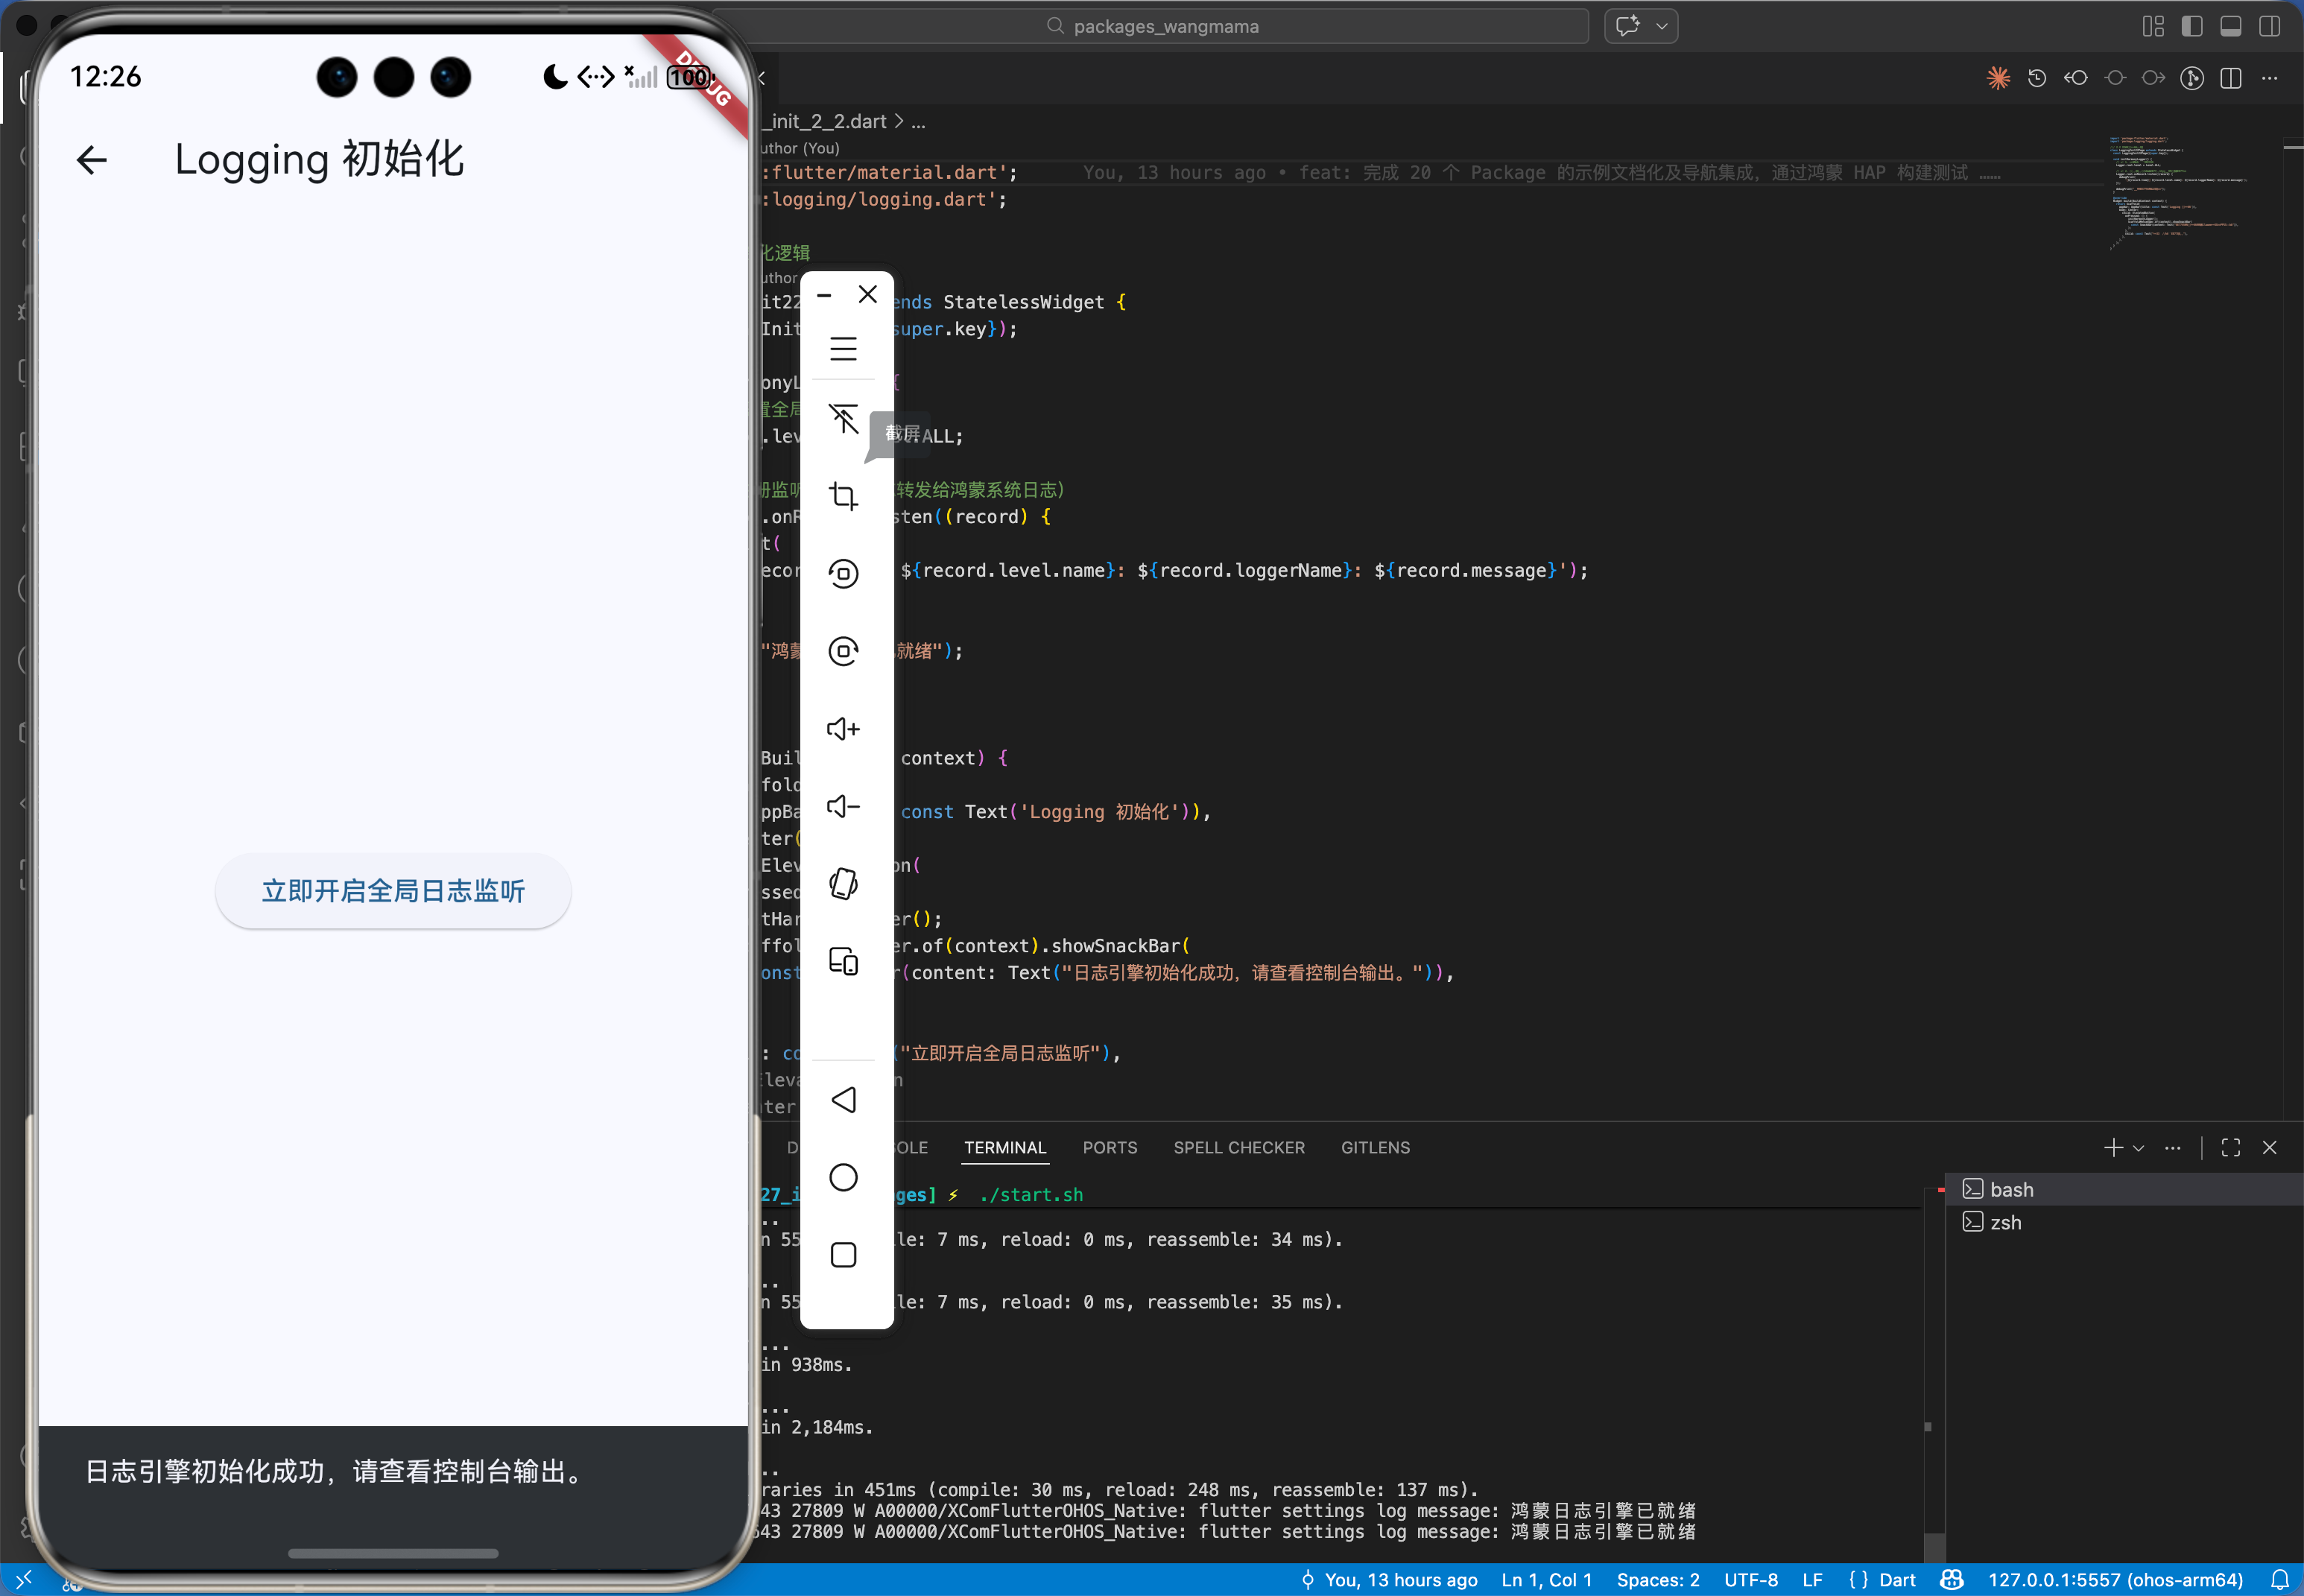Click the Dart language mode in status bar

pos(1896,1580)
